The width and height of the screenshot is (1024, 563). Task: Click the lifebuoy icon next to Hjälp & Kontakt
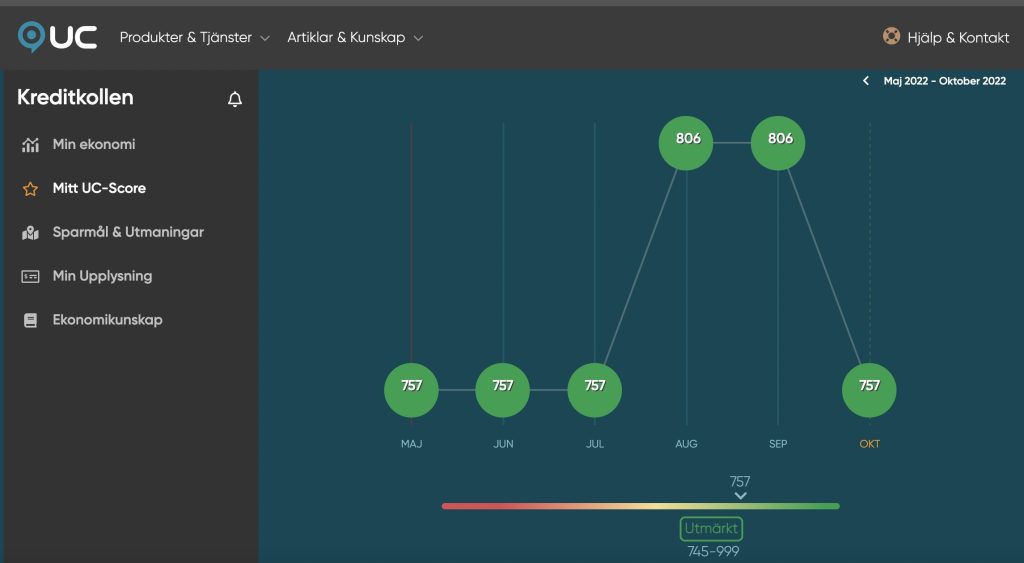pos(891,36)
